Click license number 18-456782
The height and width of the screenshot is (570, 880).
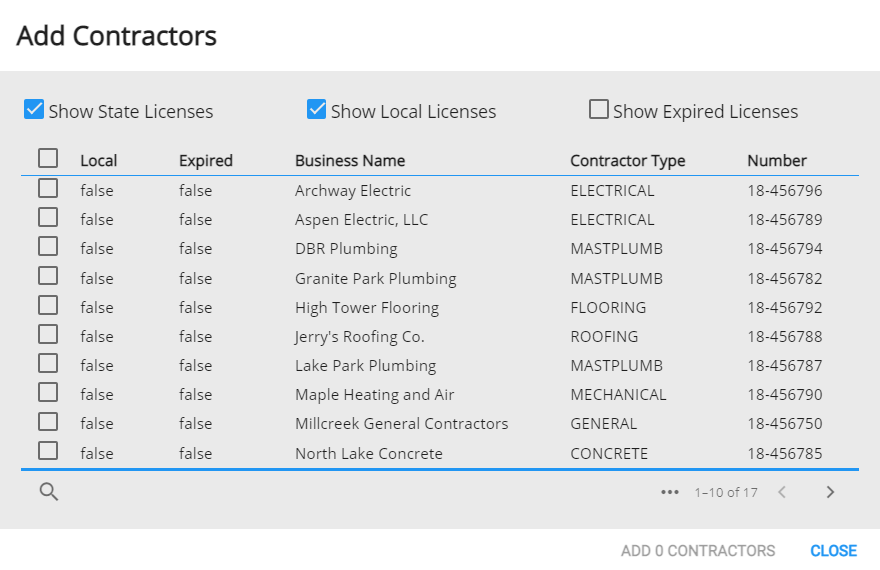click(785, 279)
